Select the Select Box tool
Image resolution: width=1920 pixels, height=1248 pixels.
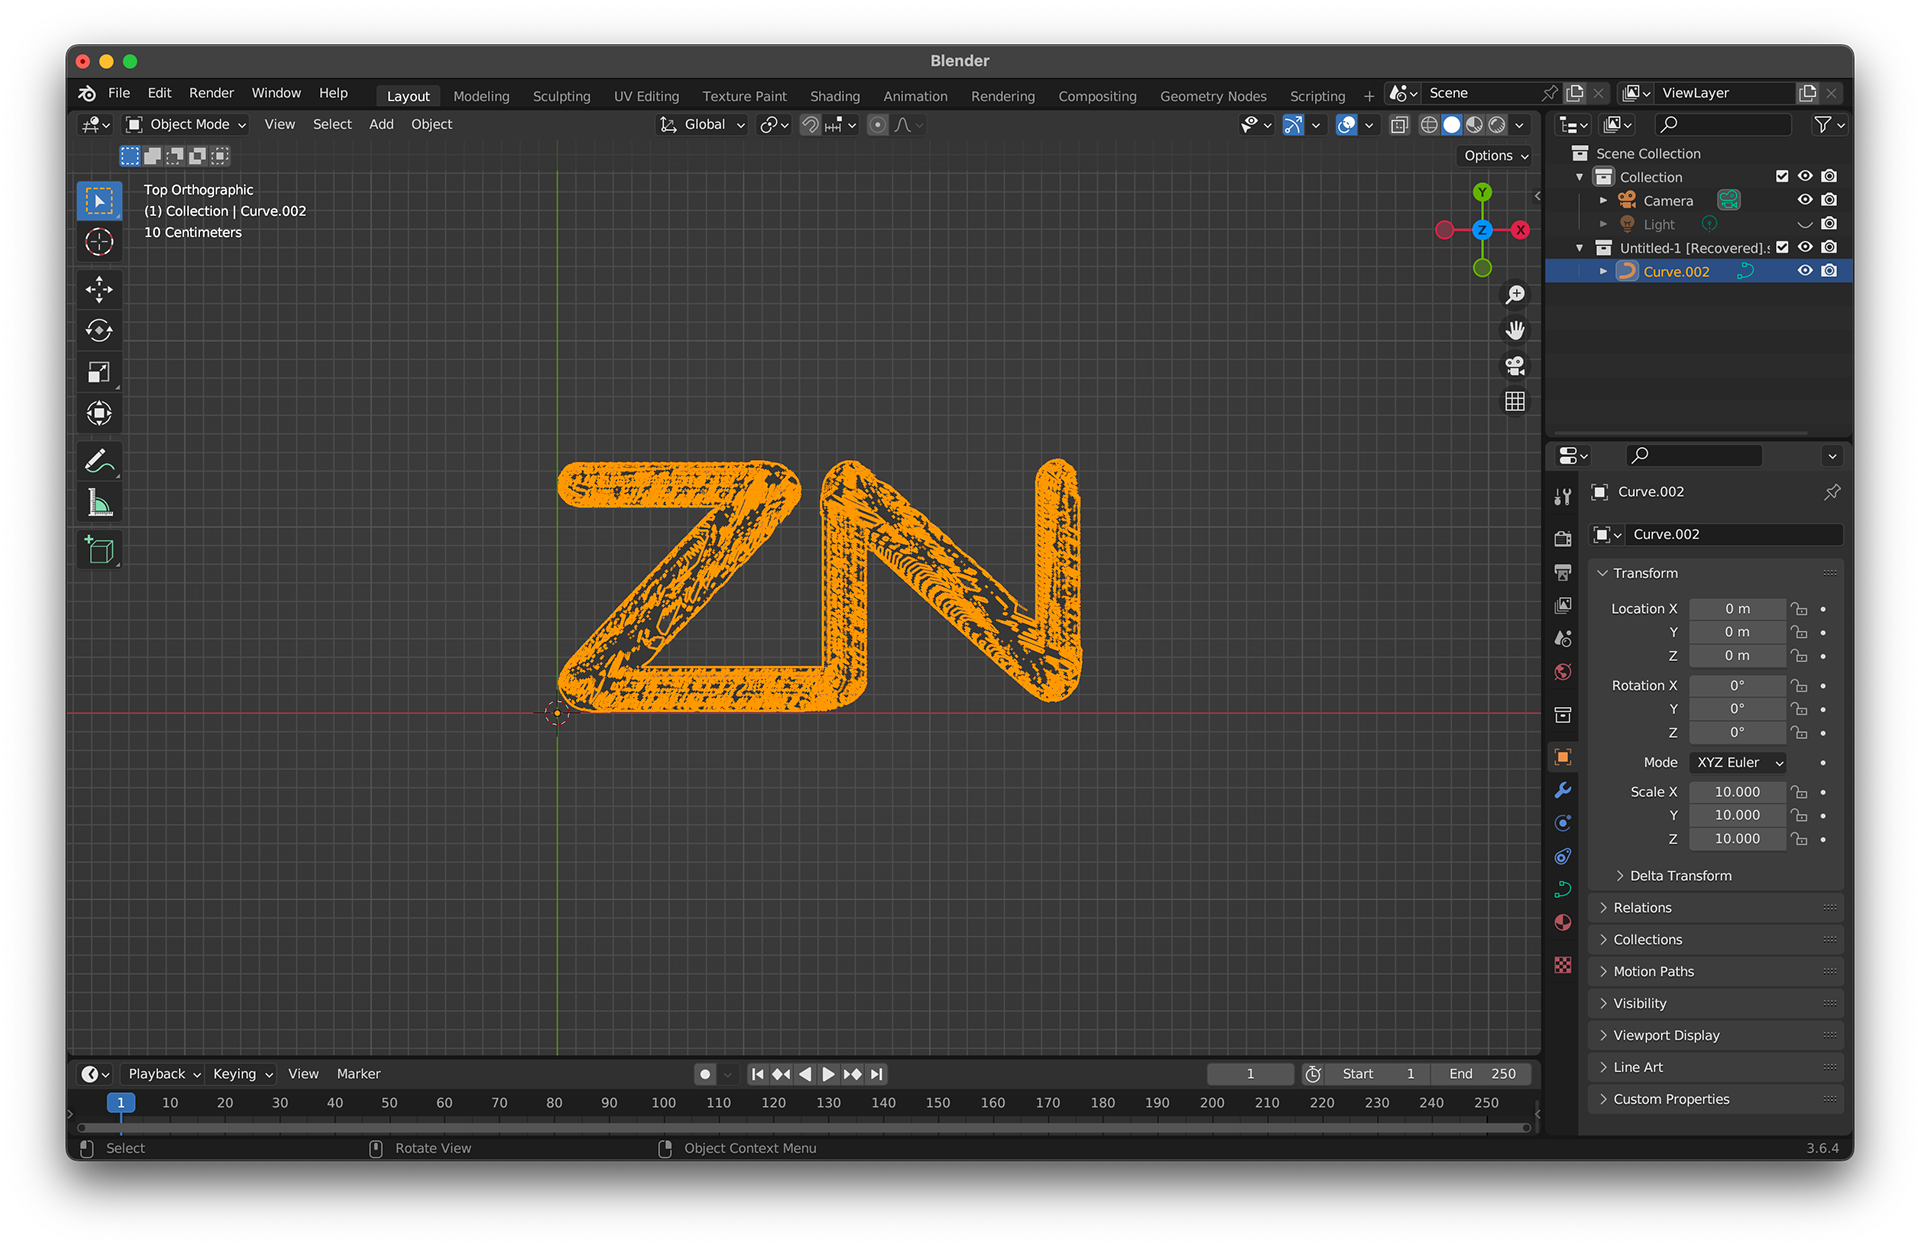click(x=99, y=201)
